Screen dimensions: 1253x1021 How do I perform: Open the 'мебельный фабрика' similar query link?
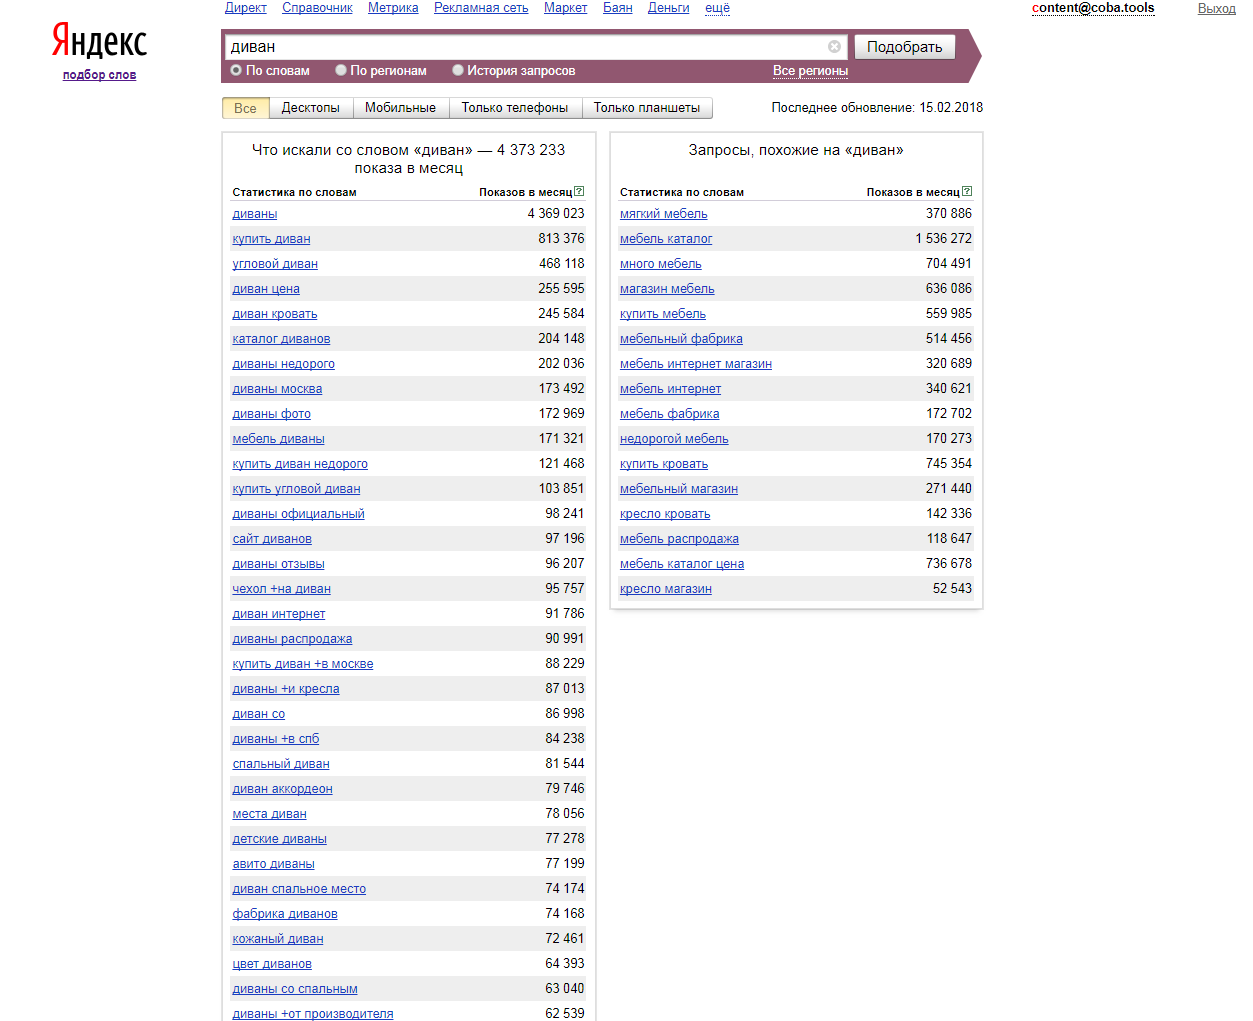pyautogui.click(x=681, y=339)
